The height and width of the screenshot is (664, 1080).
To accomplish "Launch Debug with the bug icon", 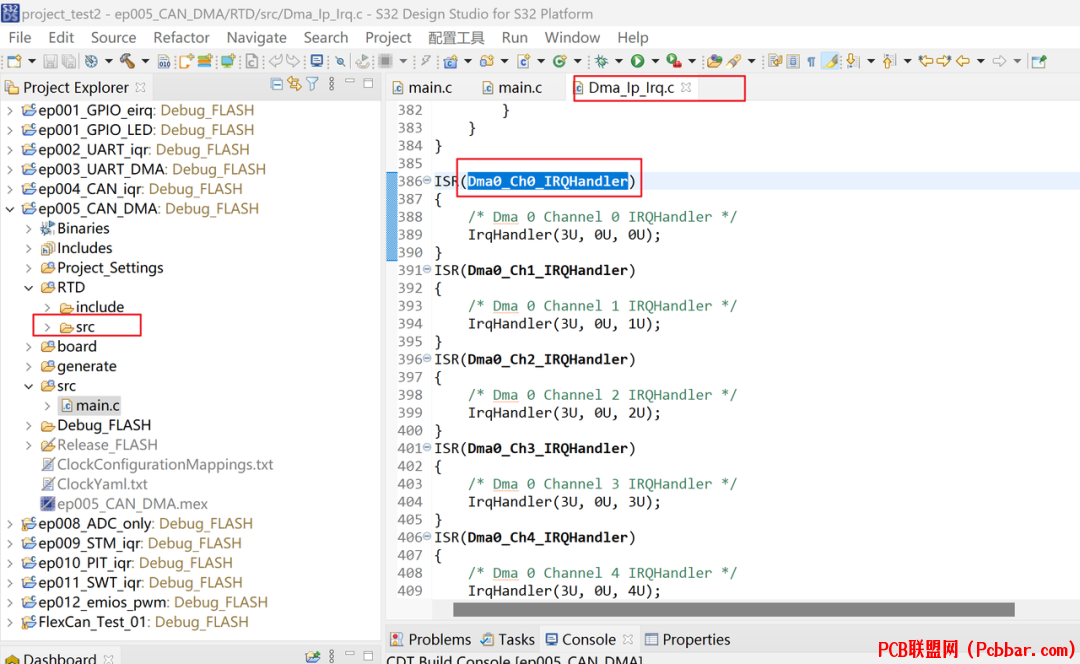I will point(602,61).
